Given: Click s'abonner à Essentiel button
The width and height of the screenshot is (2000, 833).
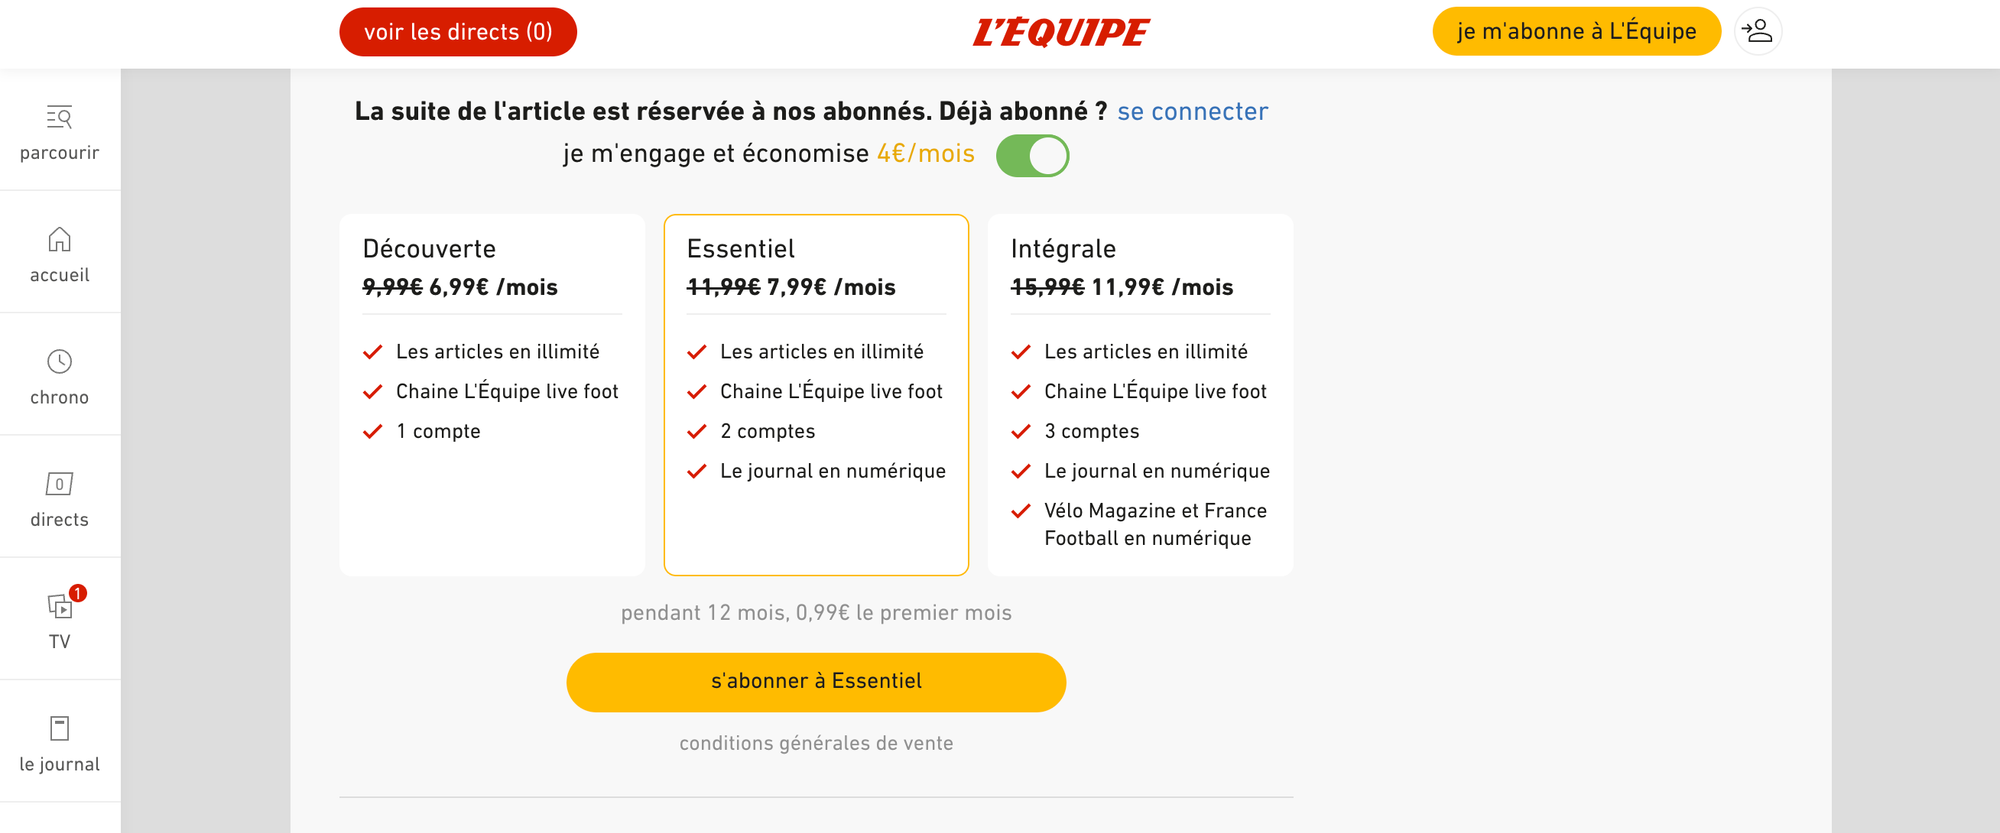Looking at the screenshot, I should click(x=816, y=682).
